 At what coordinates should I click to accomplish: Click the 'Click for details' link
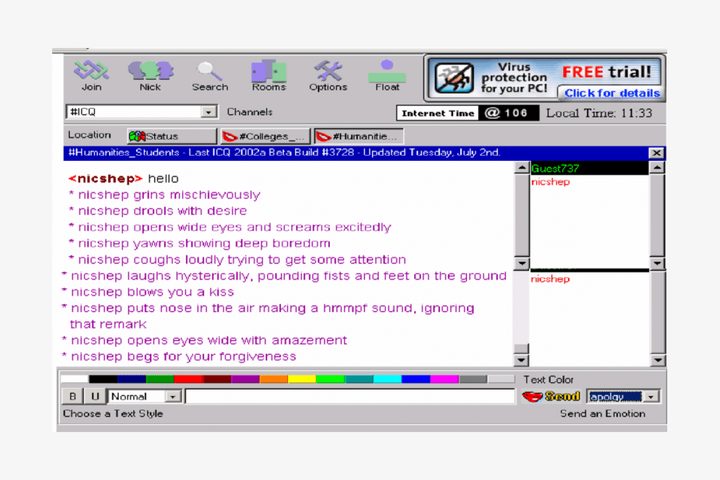tap(612, 93)
